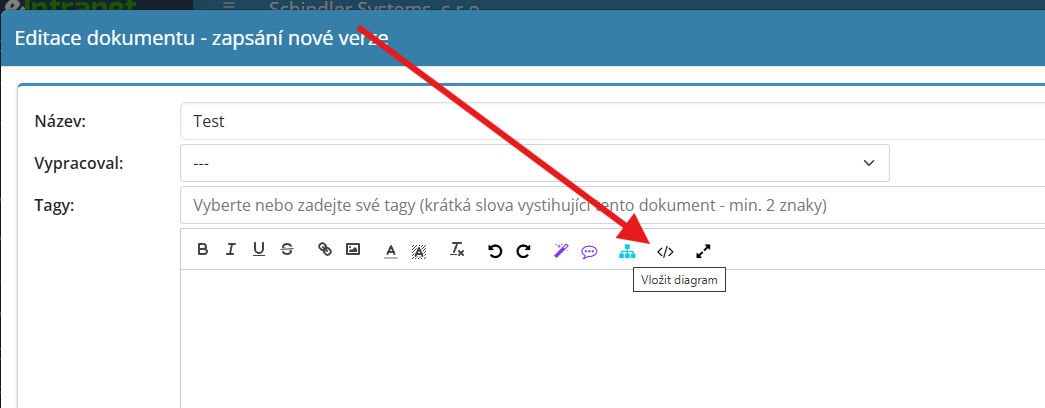Click the Název field containing Test
The image size is (1045, 408).
[x=600, y=122]
